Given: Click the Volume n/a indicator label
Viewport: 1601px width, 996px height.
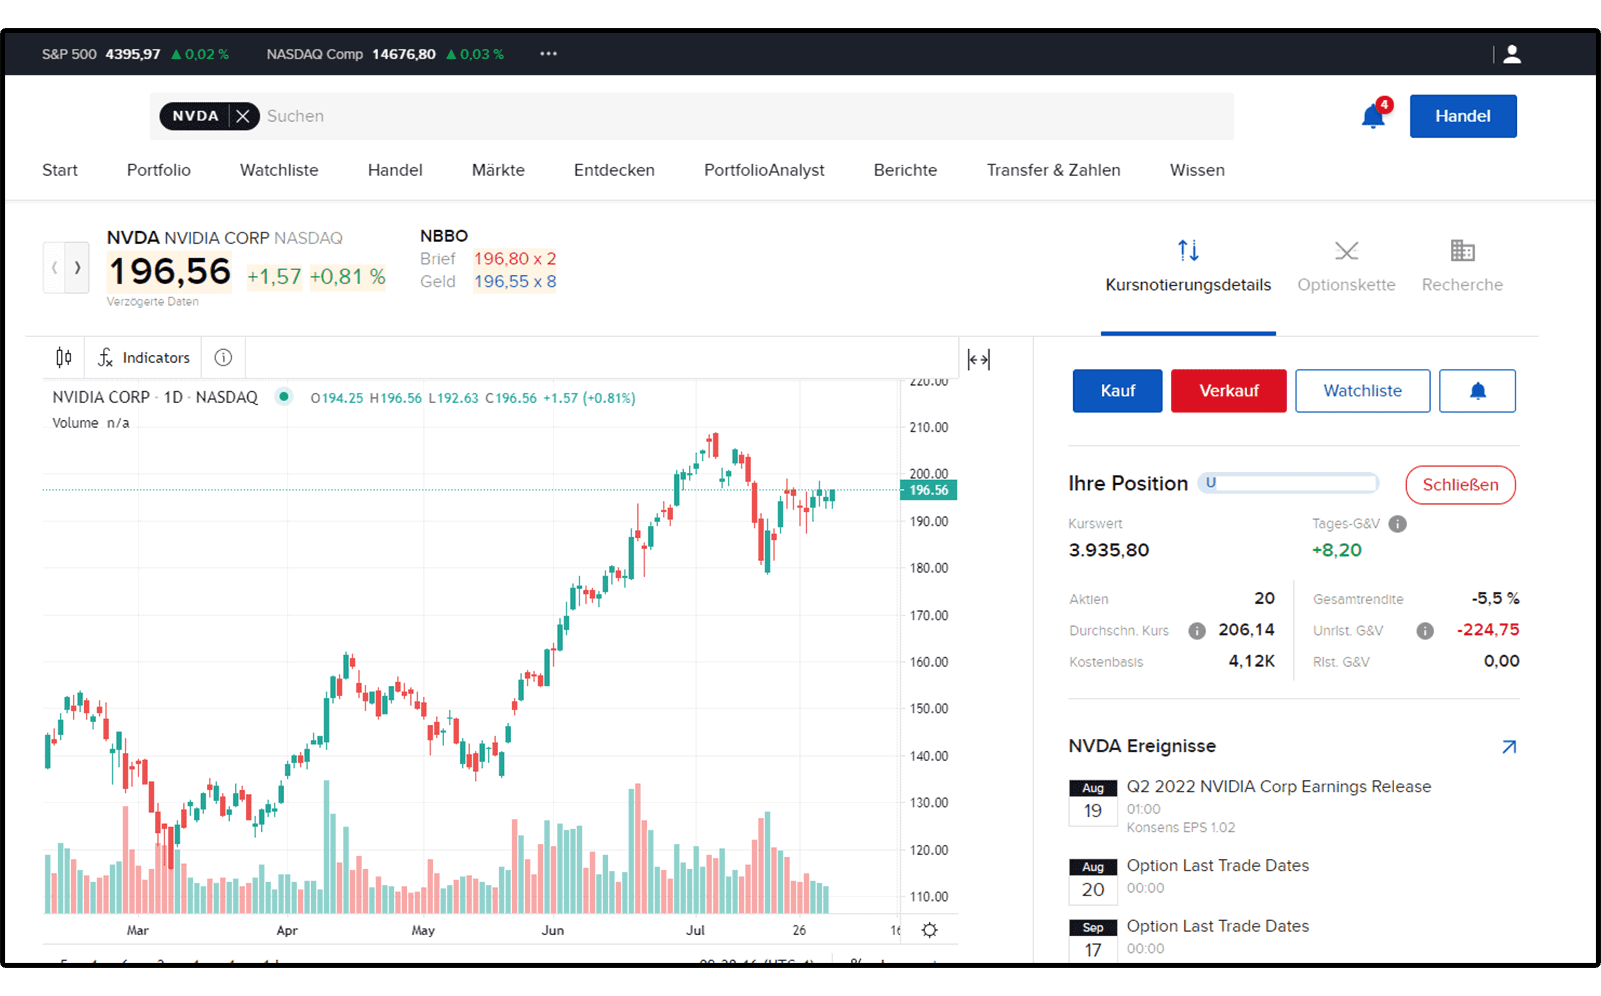Looking at the screenshot, I should pos(91,423).
